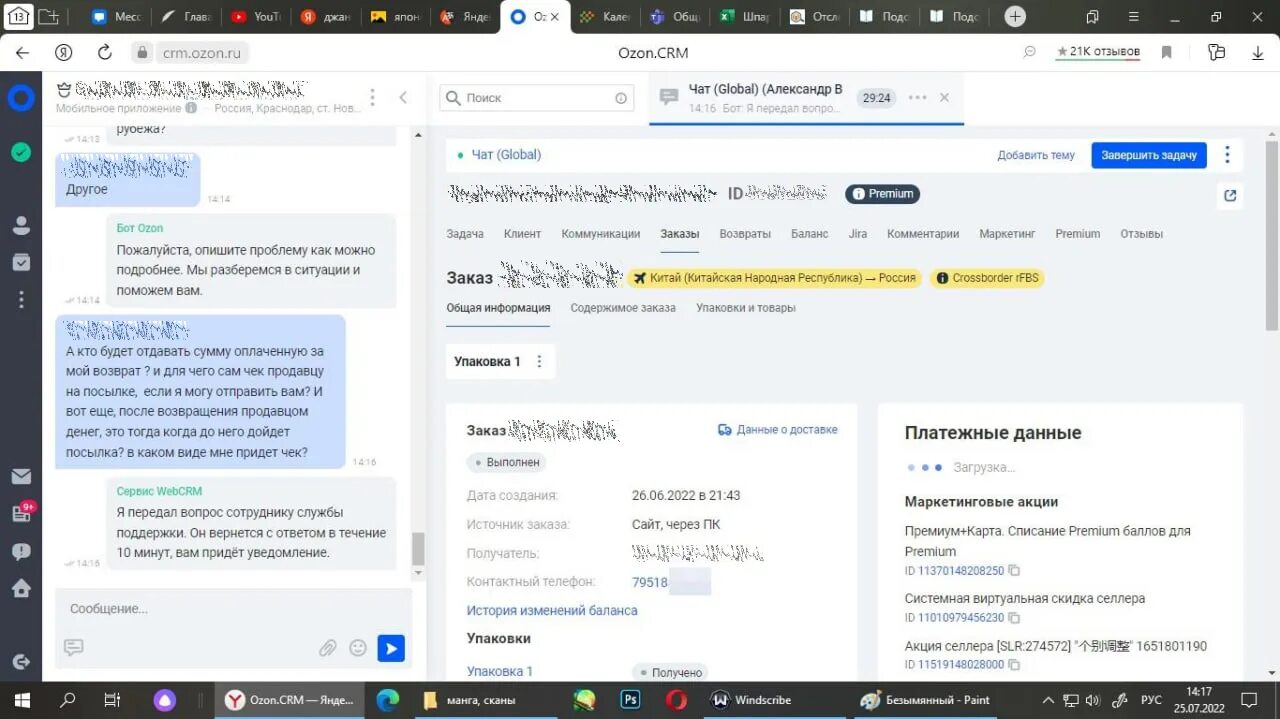Click the Premium badge
Viewport: 1280px width, 719px height.
pos(882,194)
